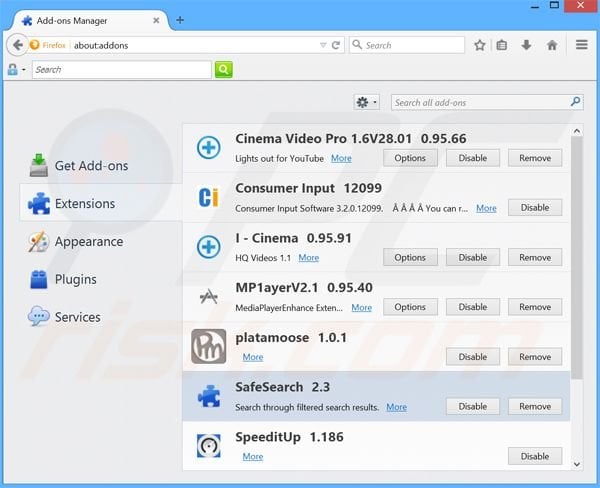Click the toolbar Search text field
The height and width of the screenshot is (488, 600).
122,70
